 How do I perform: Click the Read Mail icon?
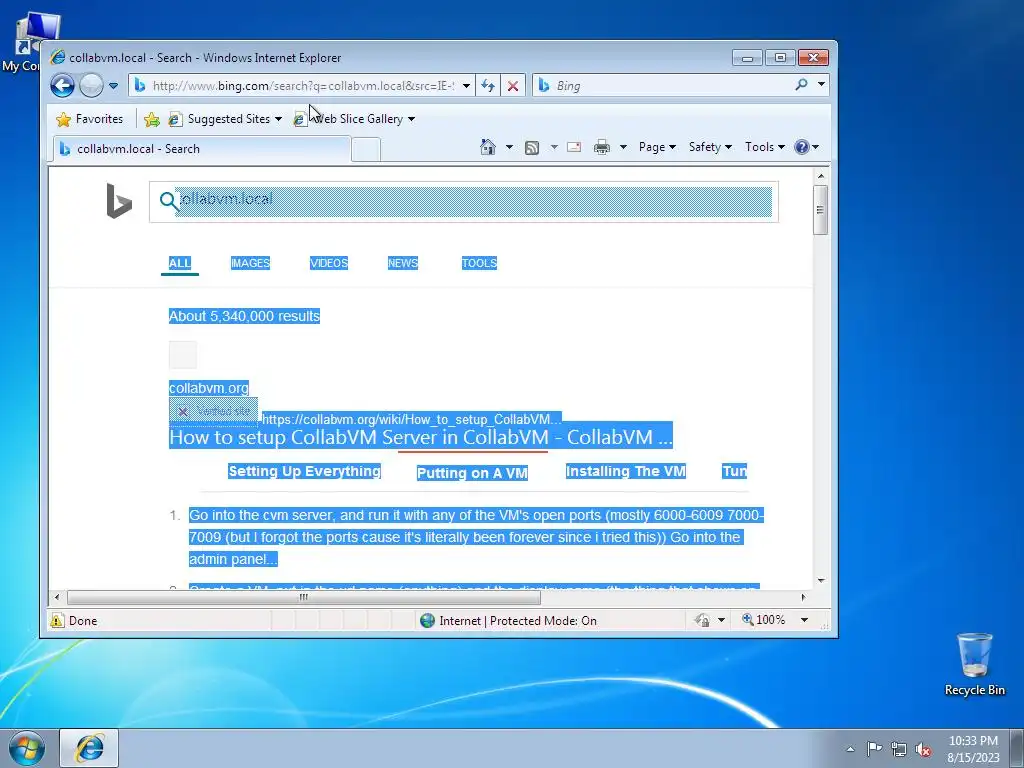click(574, 148)
